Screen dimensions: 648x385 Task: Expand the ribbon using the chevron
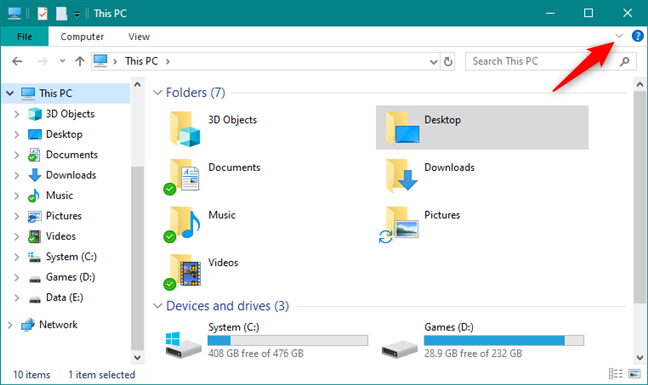(619, 36)
